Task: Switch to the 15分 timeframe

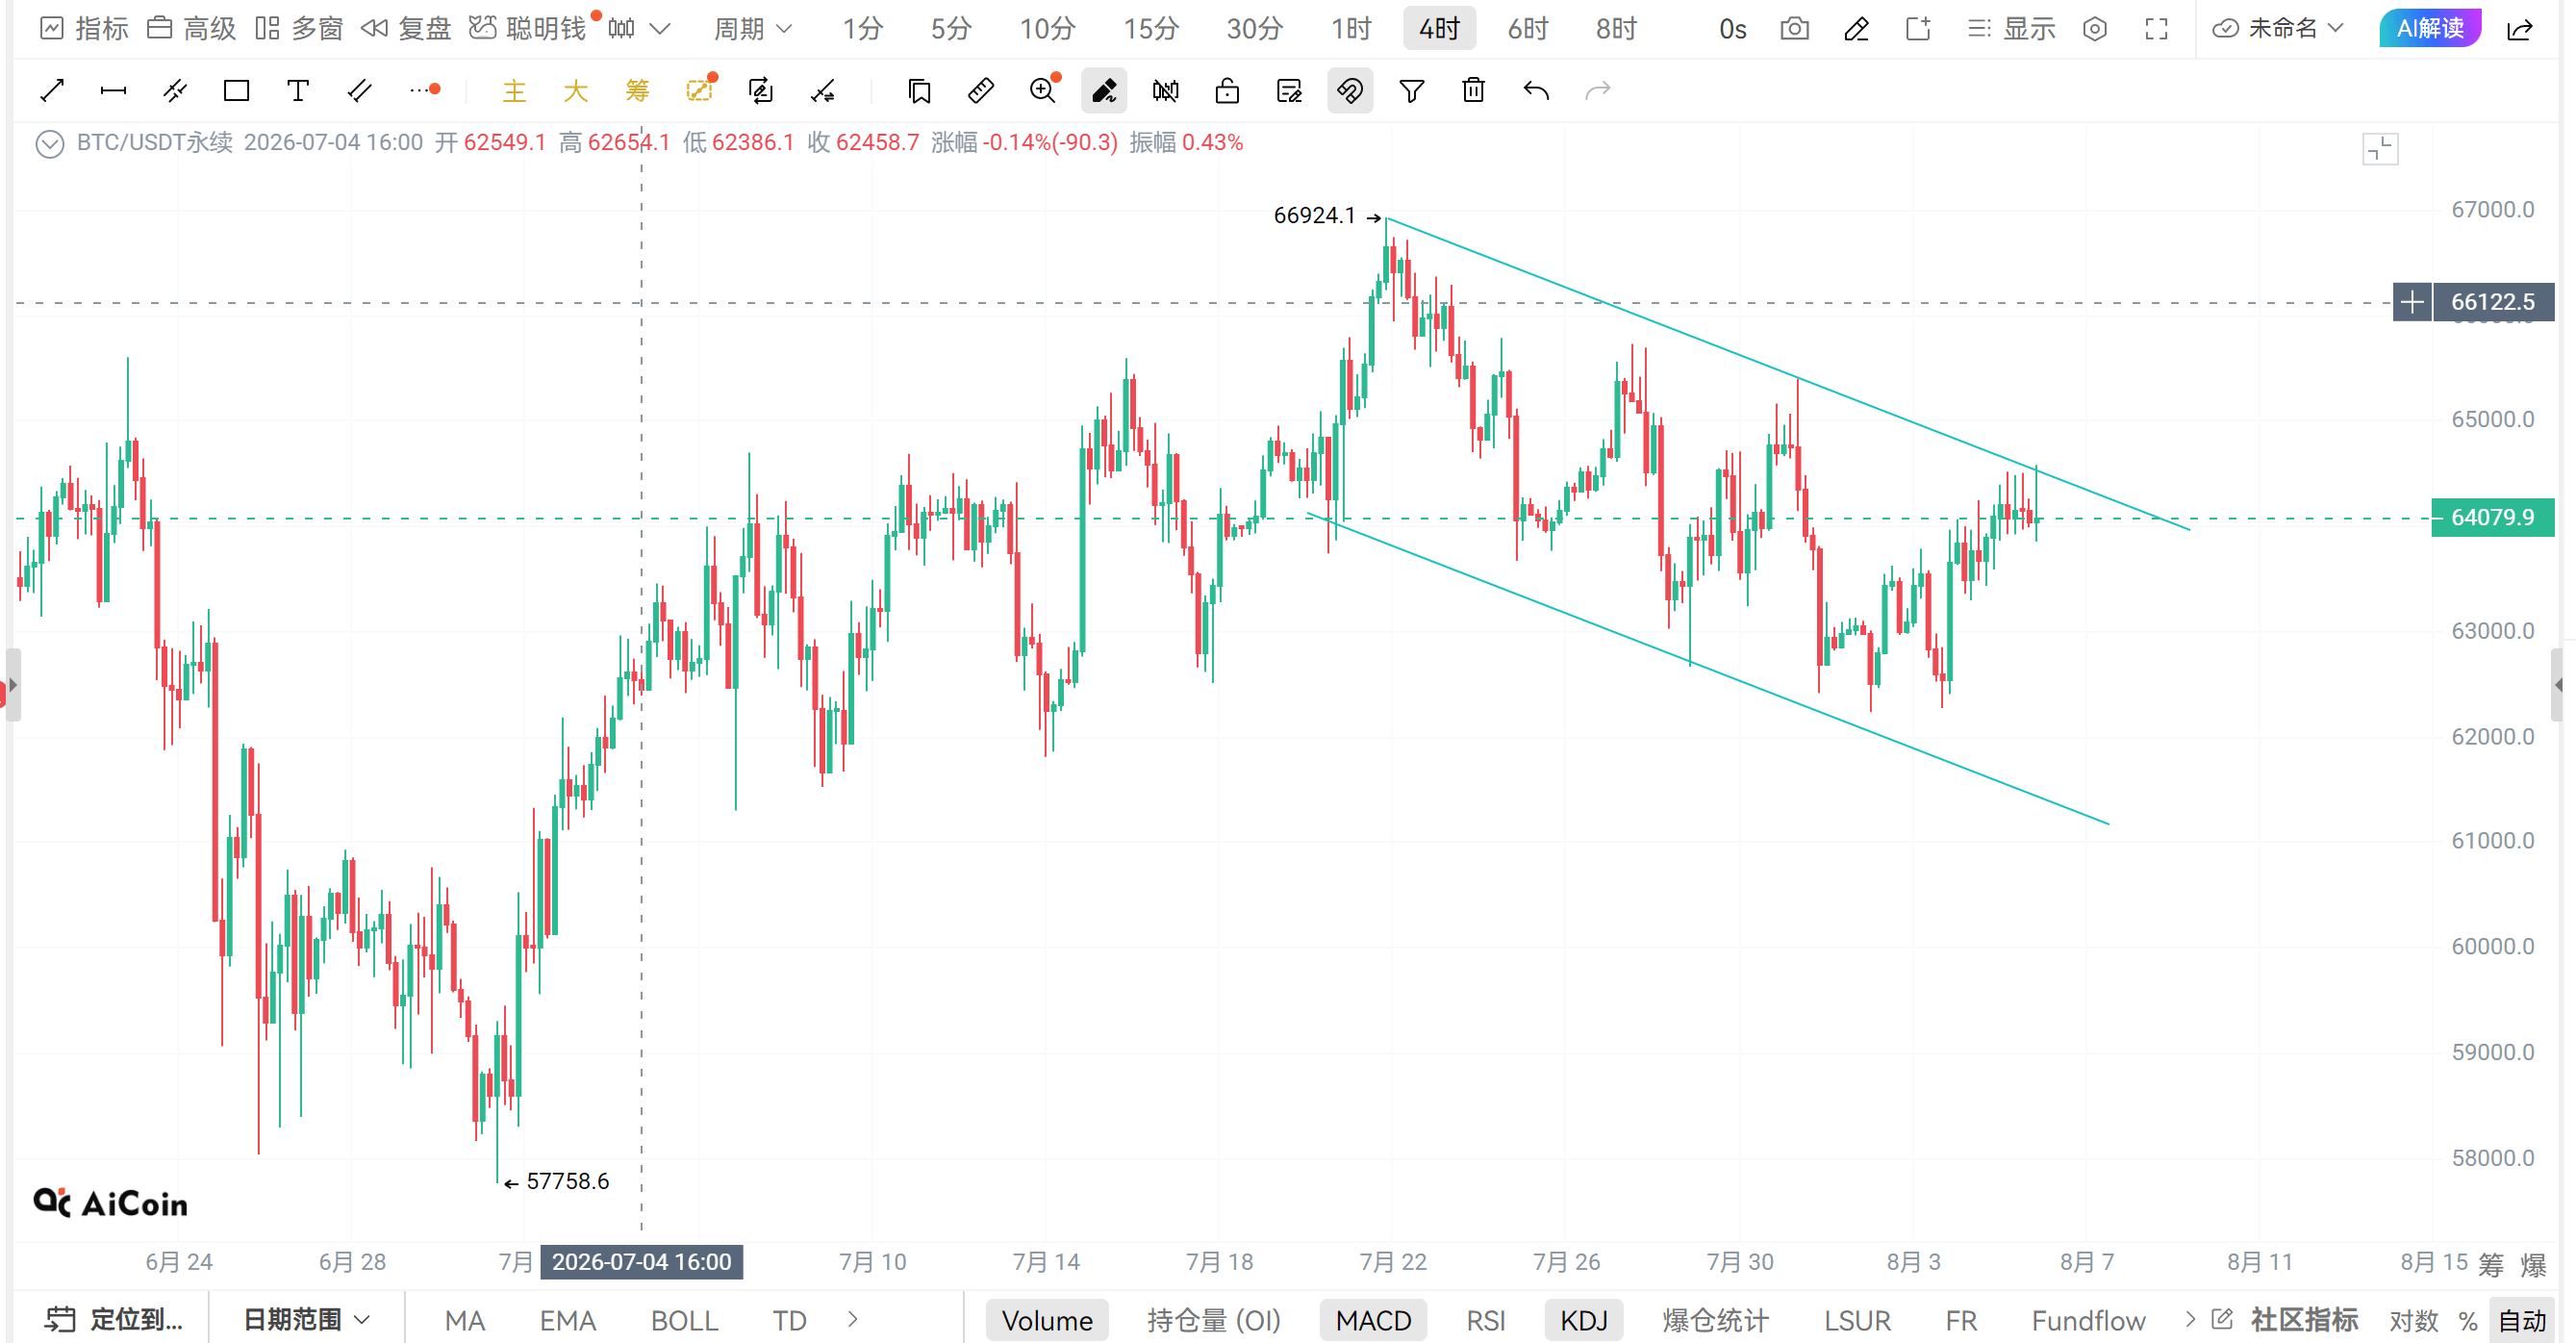Action: pyautogui.click(x=1151, y=29)
